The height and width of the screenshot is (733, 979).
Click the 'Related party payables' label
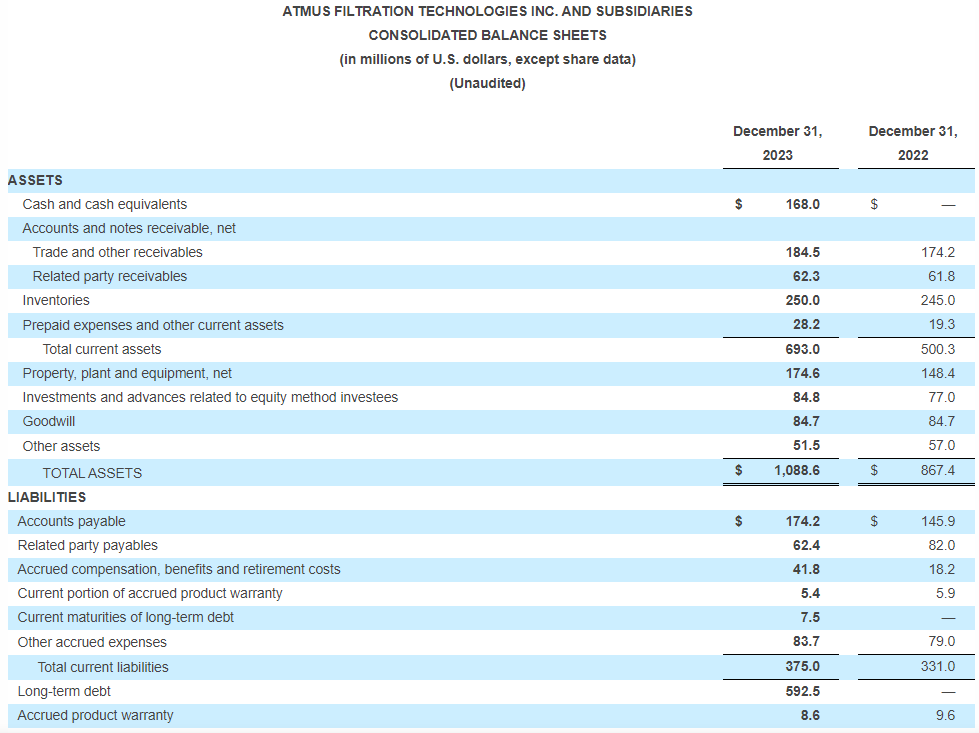point(87,545)
